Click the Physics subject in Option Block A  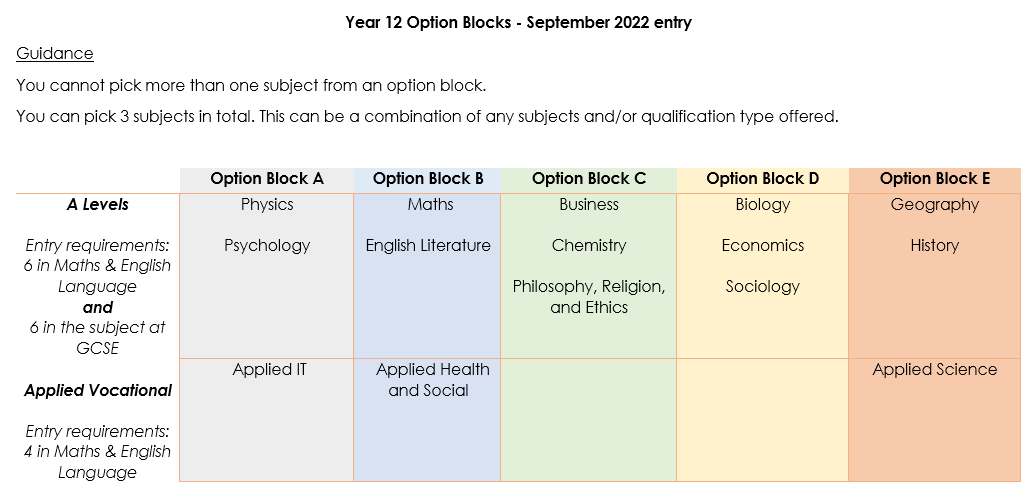267,205
